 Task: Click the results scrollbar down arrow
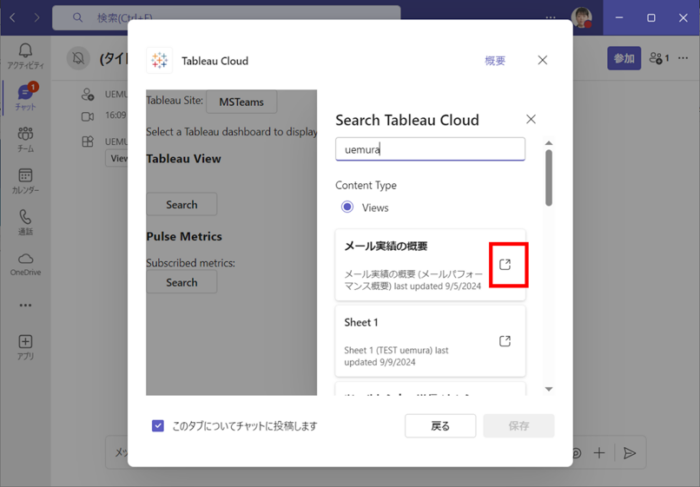click(549, 389)
